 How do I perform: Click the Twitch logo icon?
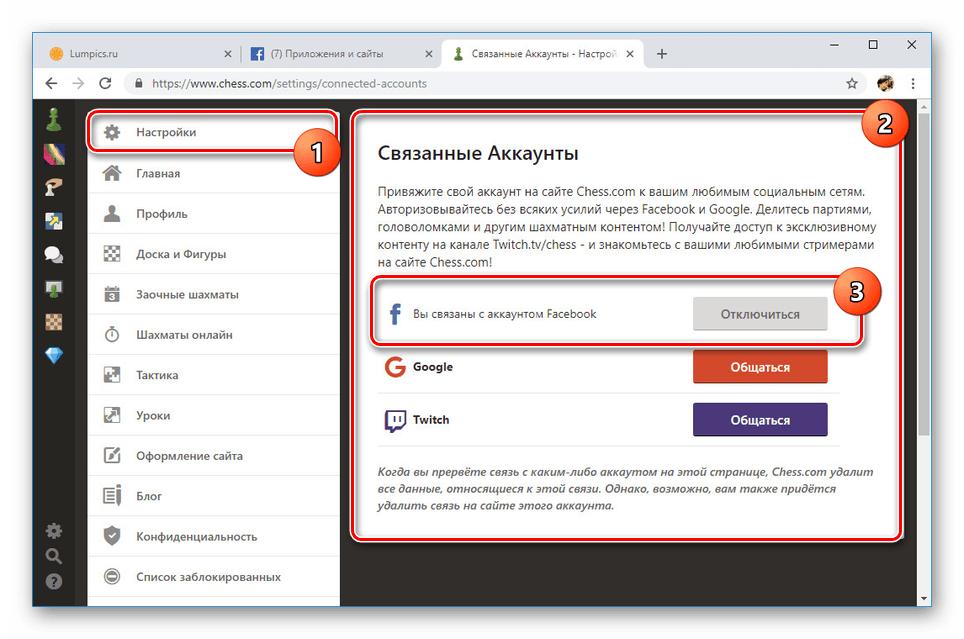click(395, 420)
